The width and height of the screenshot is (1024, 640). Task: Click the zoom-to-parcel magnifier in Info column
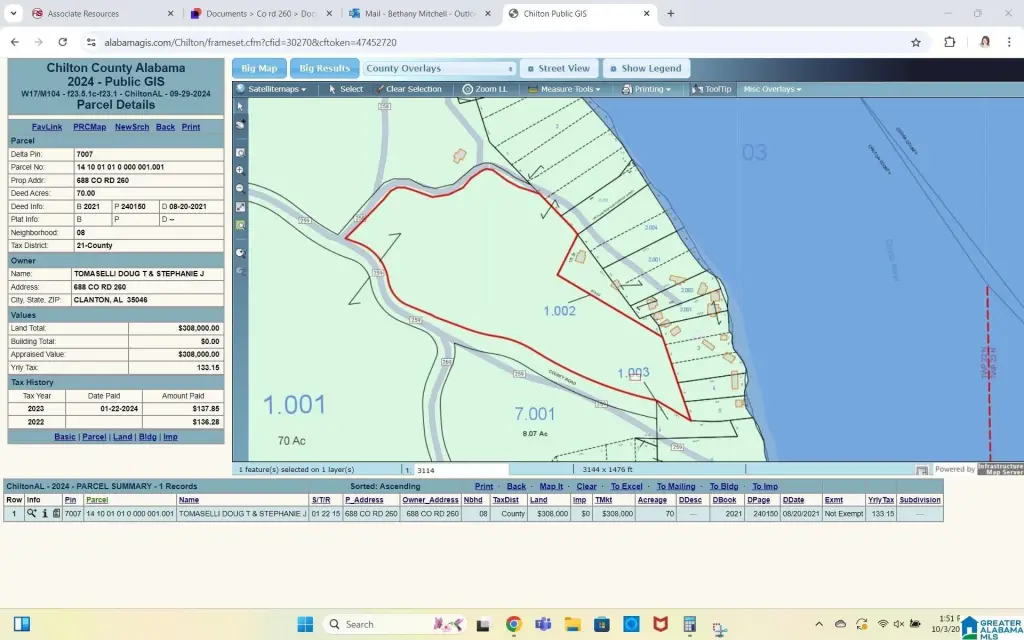tap(32, 513)
